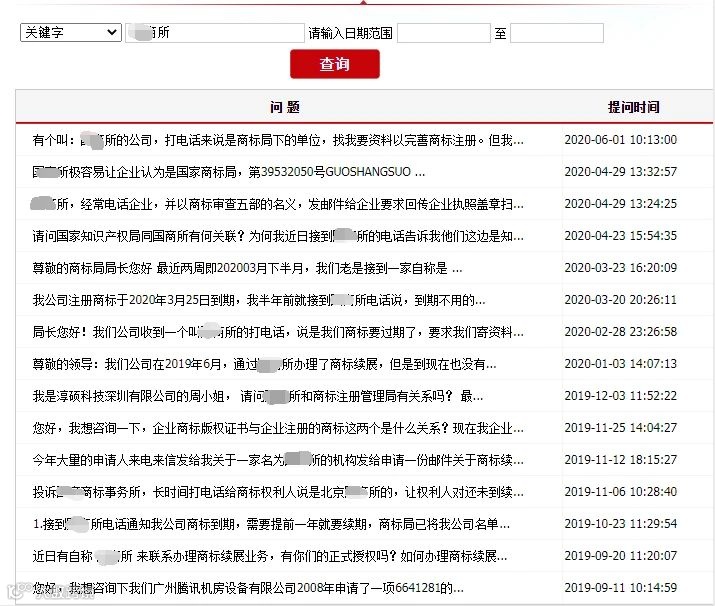
Task: Click timestamp 2020-04-29 13:24:25
Action: click(621, 203)
